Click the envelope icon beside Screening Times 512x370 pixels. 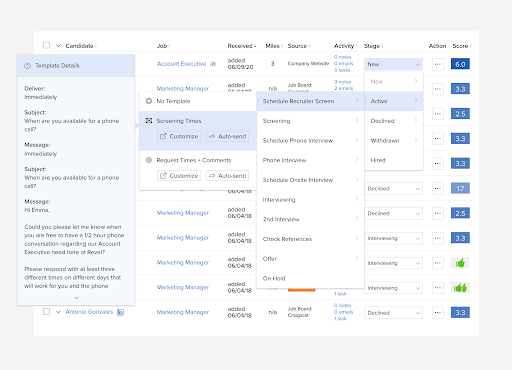point(149,121)
